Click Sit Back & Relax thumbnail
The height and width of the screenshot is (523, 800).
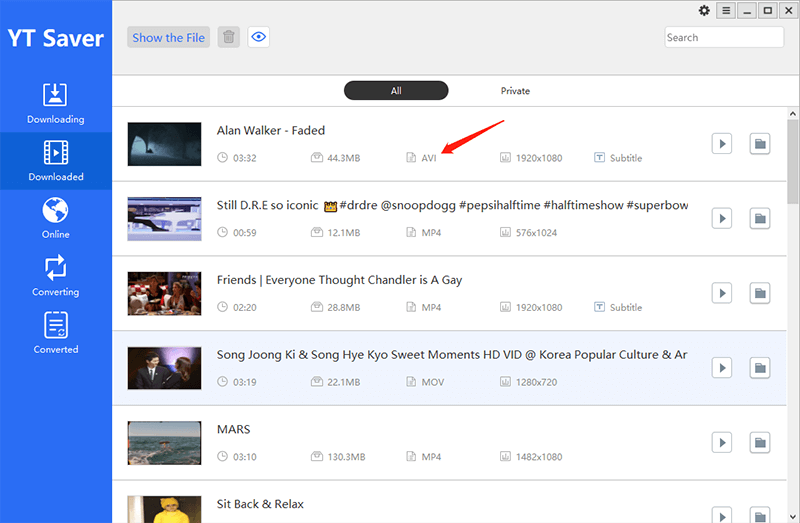pyautogui.click(x=164, y=509)
